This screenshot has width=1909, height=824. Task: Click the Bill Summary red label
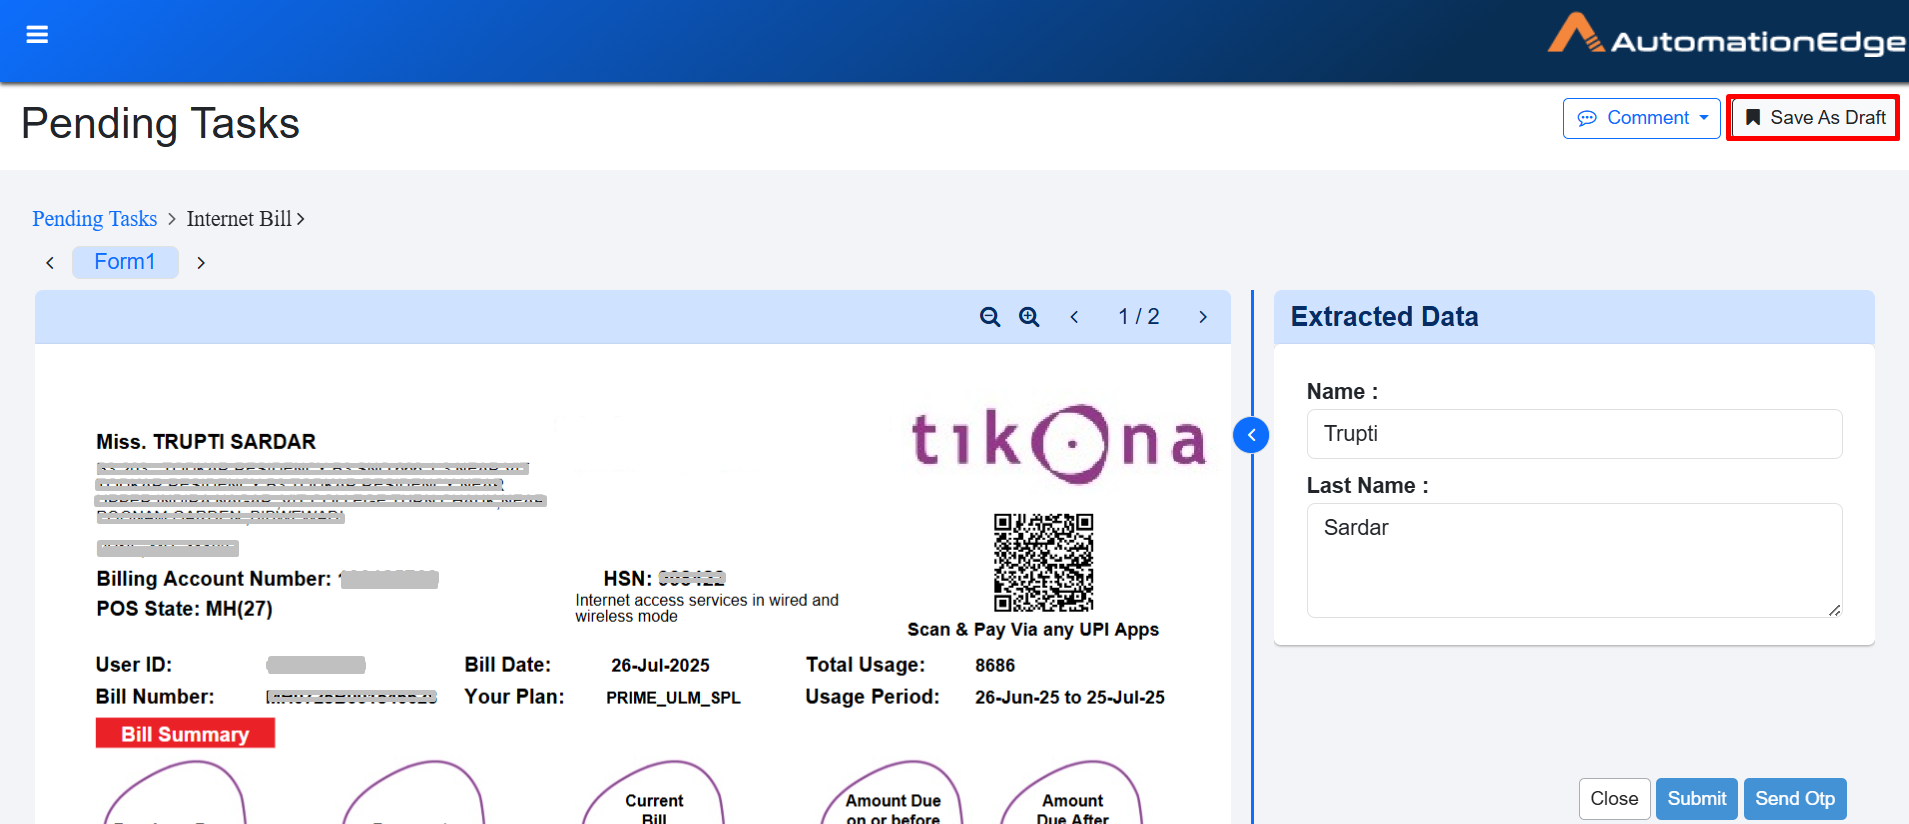[x=185, y=733]
